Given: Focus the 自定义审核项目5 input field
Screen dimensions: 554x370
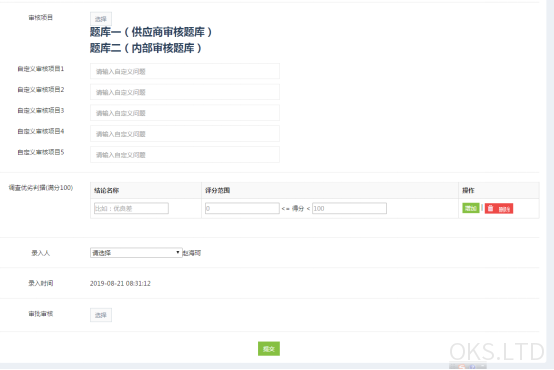Looking at the screenshot, I should point(185,155).
